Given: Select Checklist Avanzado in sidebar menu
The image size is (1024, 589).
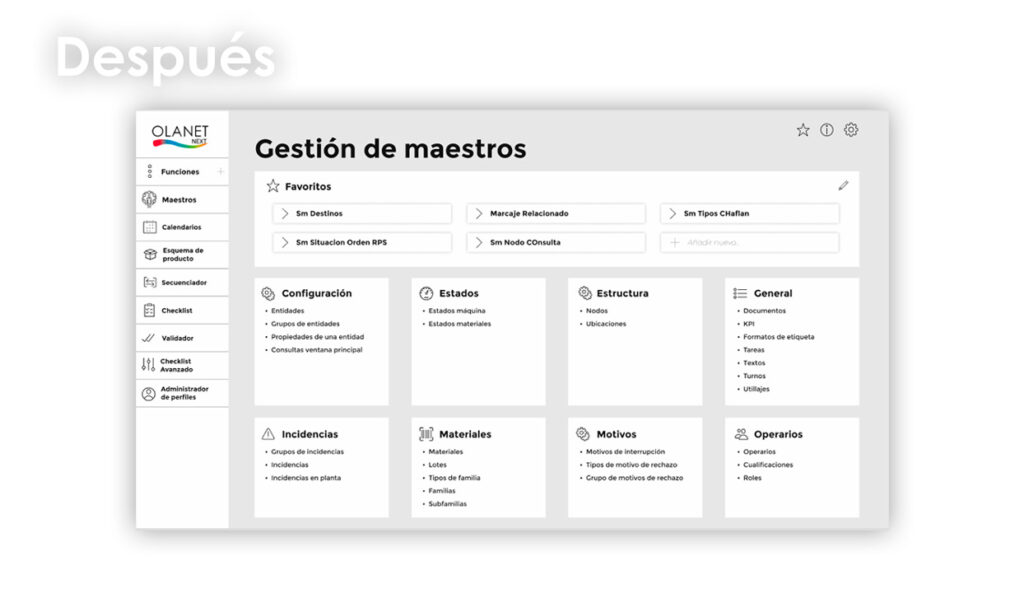Looking at the screenshot, I should (176, 365).
